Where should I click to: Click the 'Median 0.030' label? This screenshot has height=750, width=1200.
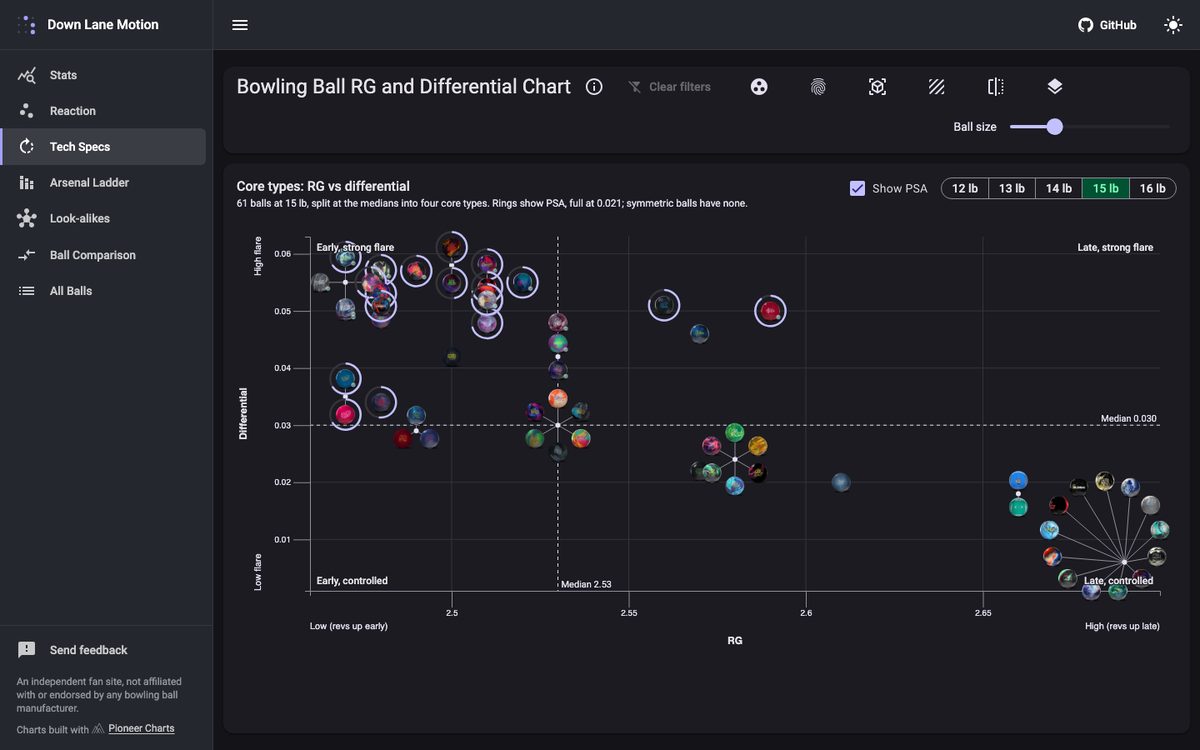[x=1129, y=418]
